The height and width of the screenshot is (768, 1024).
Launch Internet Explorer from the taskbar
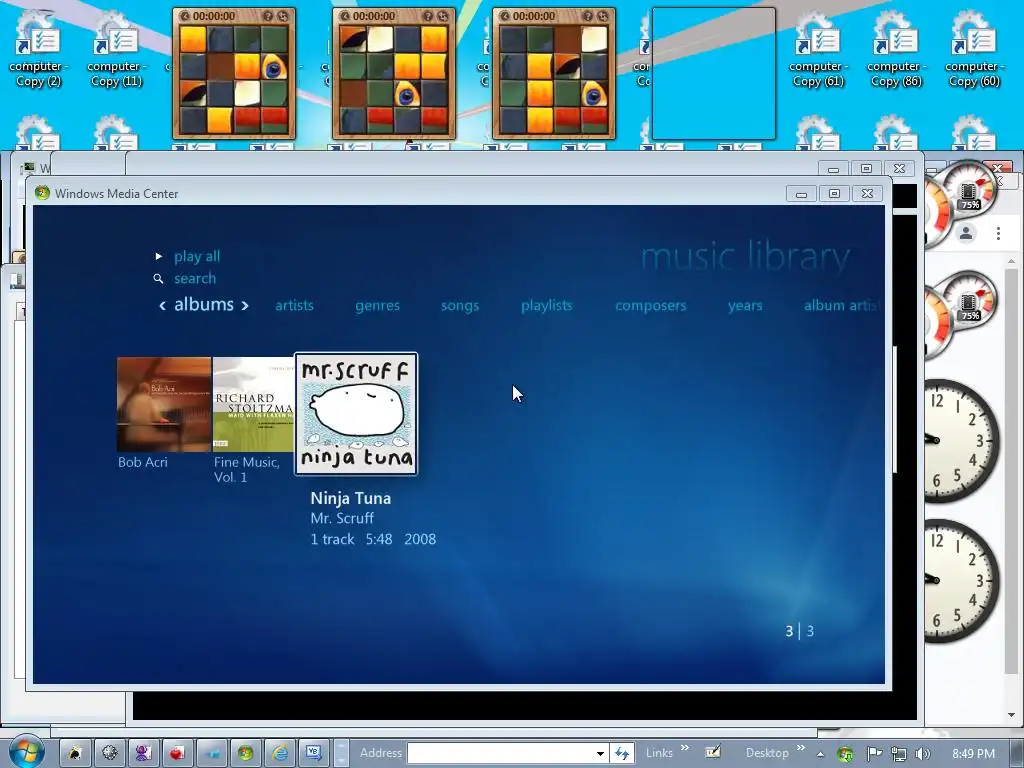point(280,753)
